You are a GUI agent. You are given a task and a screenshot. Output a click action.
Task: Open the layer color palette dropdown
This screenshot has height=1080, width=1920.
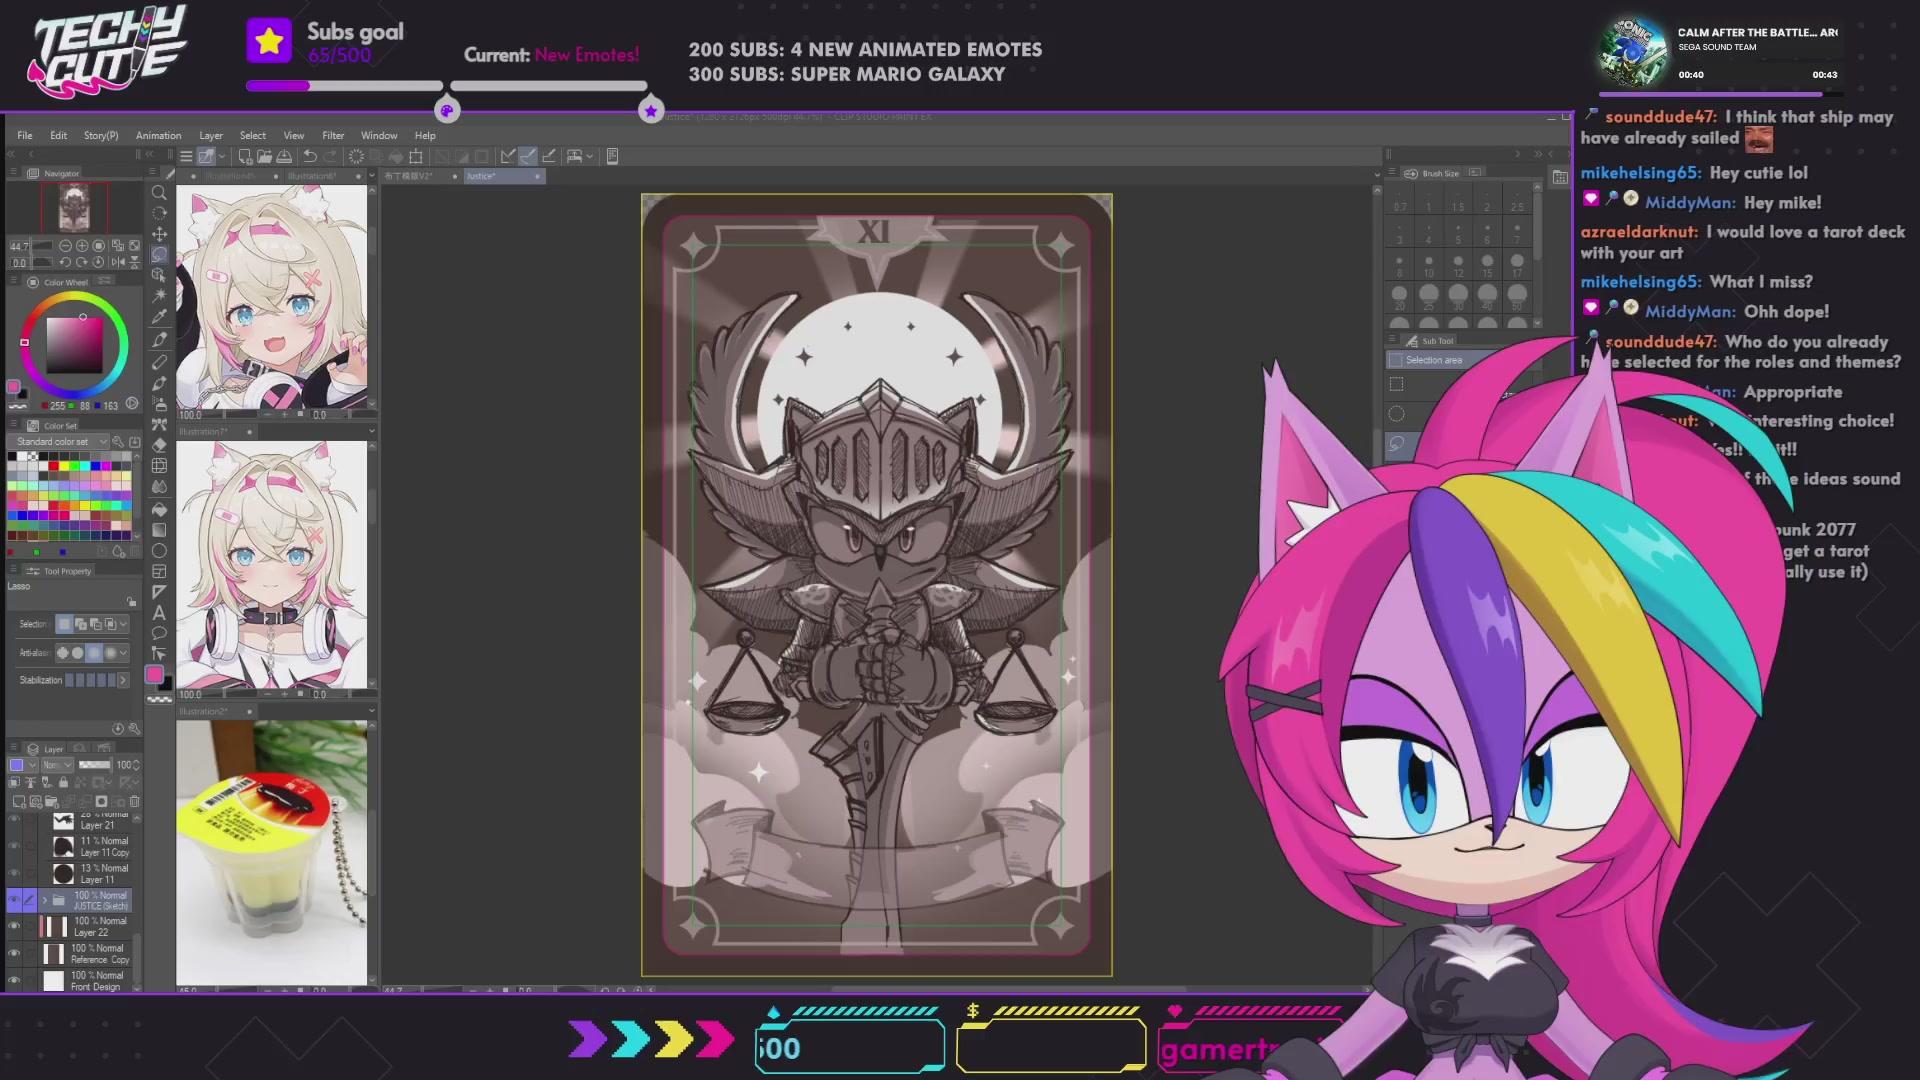22,765
